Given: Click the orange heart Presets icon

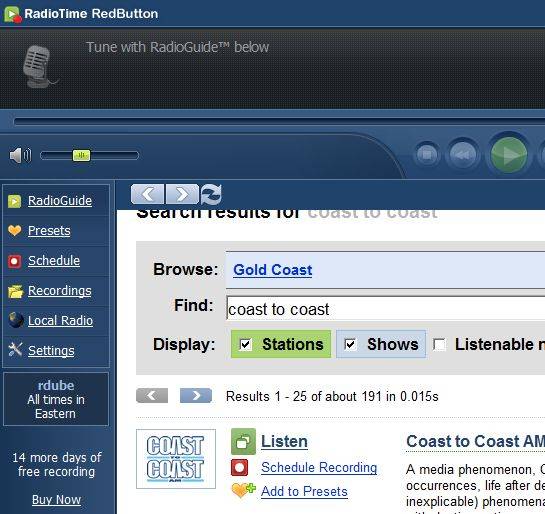Looking at the screenshot, I should (x=15, y=230).
